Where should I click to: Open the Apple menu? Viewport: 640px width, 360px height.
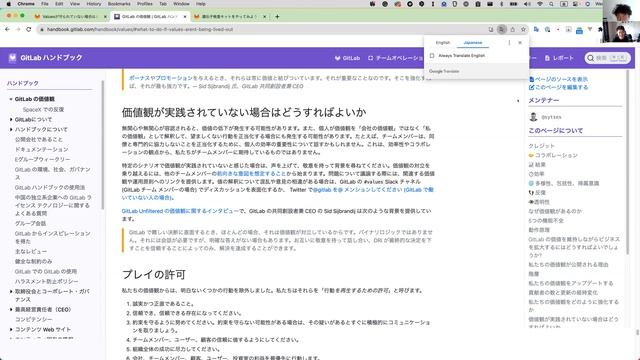[x=9, y=4]
